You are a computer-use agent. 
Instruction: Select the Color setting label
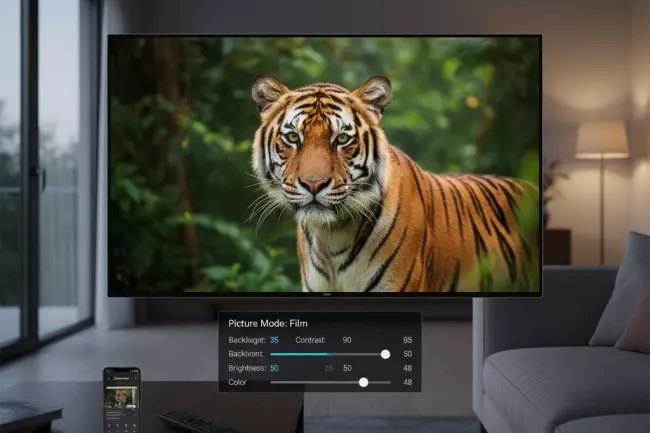[237, 382]
